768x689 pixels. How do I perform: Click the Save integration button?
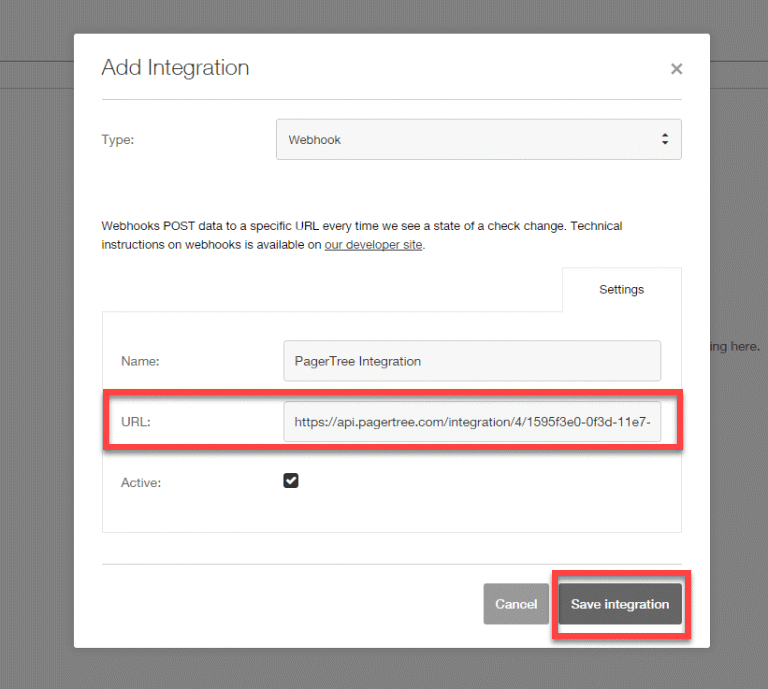pos(619,605)
